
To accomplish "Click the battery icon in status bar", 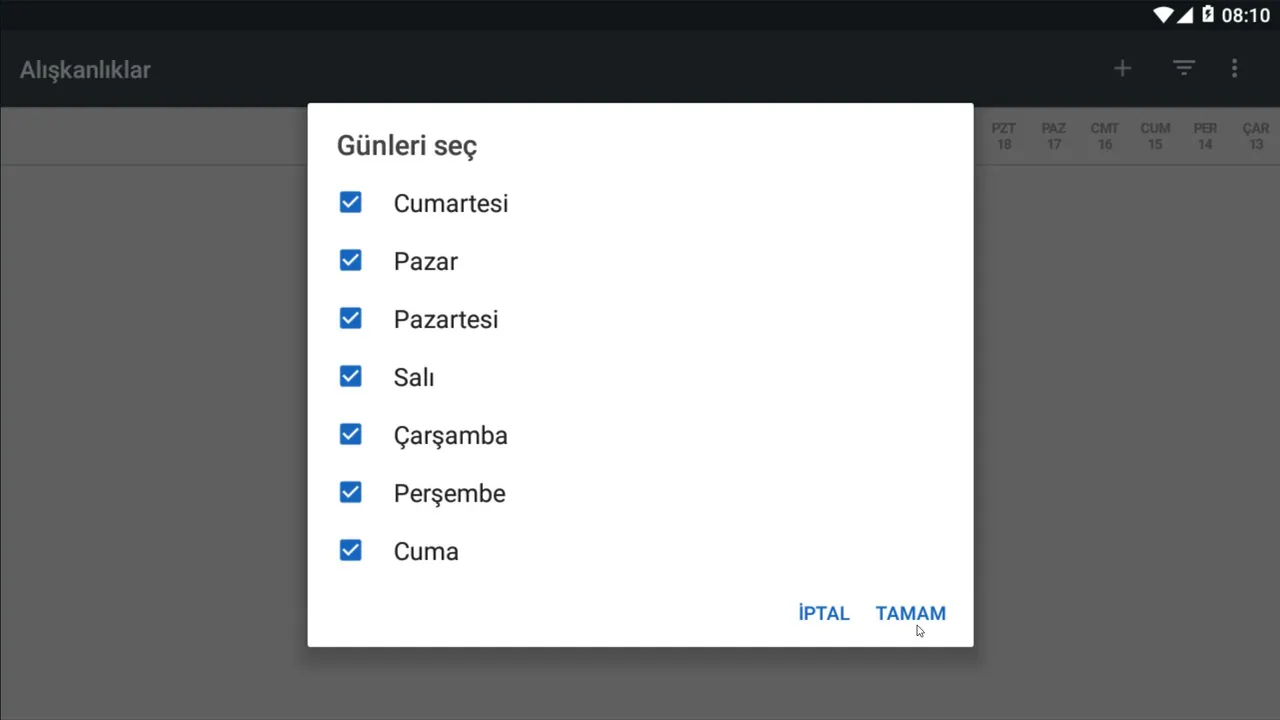I will [x=1207, y=14].
